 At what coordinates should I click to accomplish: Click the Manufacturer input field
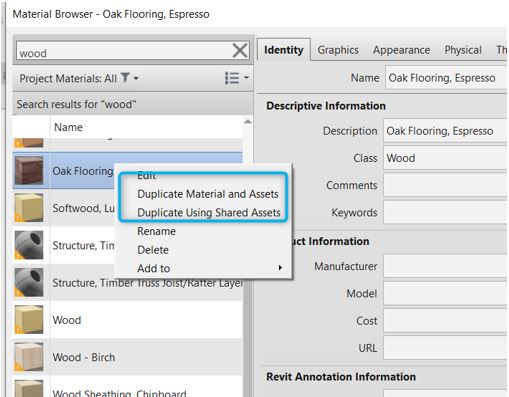[x=445, y=266]
